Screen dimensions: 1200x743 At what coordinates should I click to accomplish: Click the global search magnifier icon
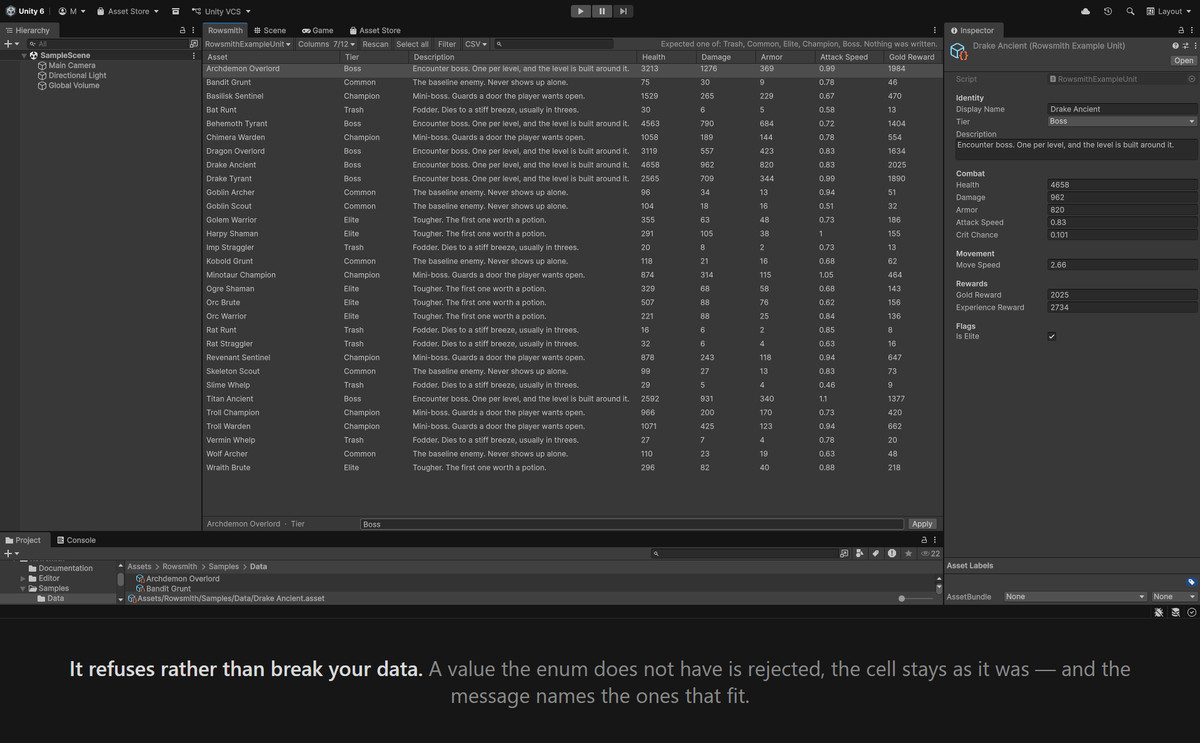click(x=1130, y=11)
